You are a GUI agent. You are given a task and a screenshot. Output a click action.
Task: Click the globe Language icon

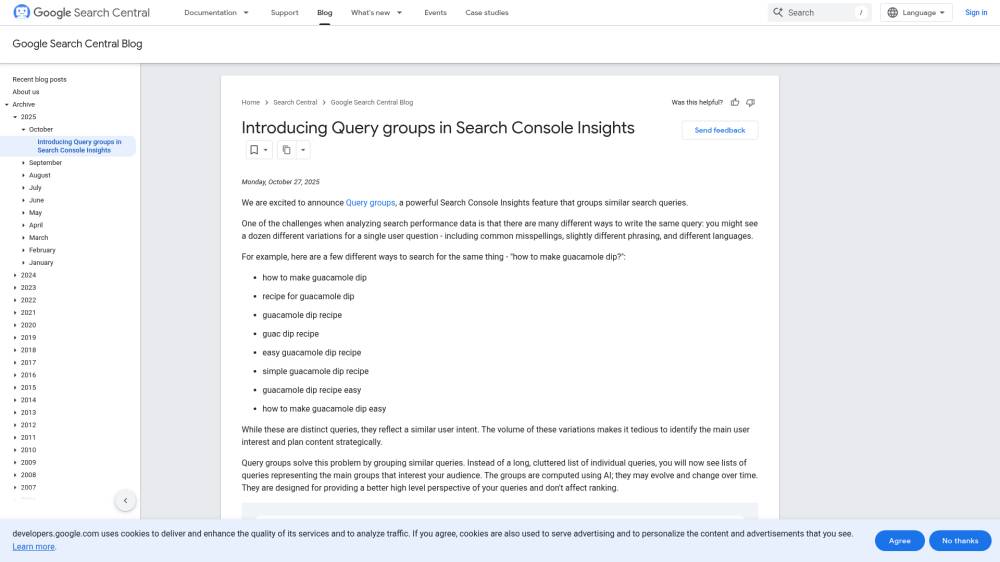tap(893, 12)
